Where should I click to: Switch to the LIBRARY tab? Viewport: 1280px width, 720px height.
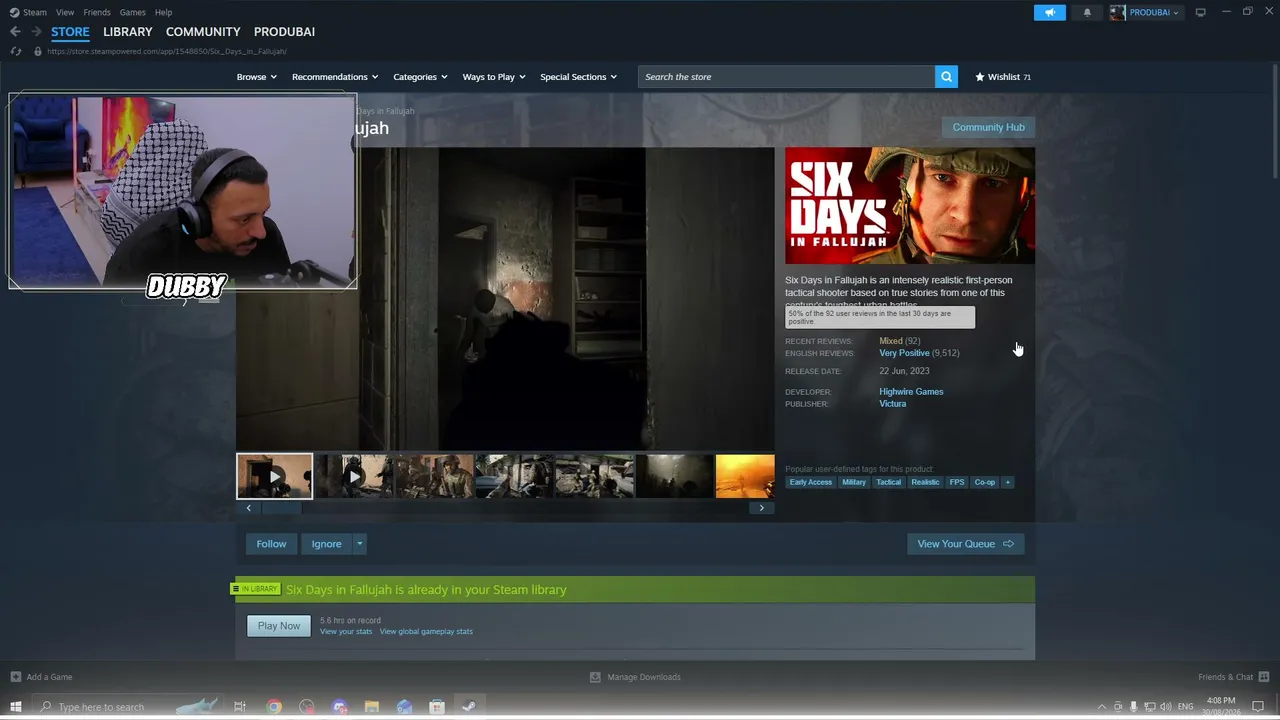click(128, 32)
